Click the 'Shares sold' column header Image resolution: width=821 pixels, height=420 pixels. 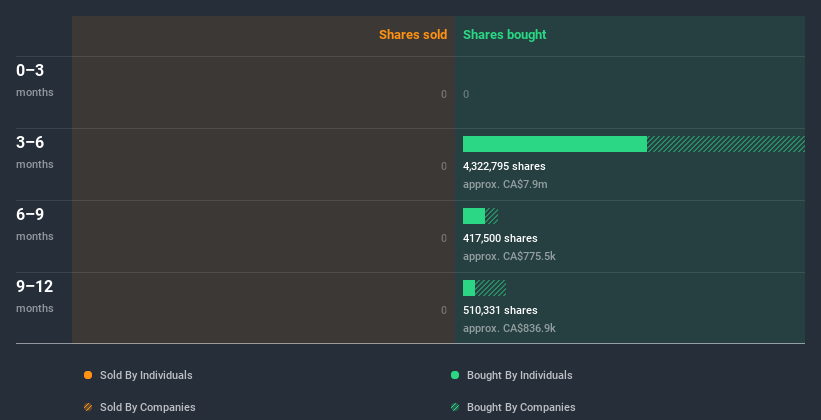pyautogui.click(x=413, y=35)
